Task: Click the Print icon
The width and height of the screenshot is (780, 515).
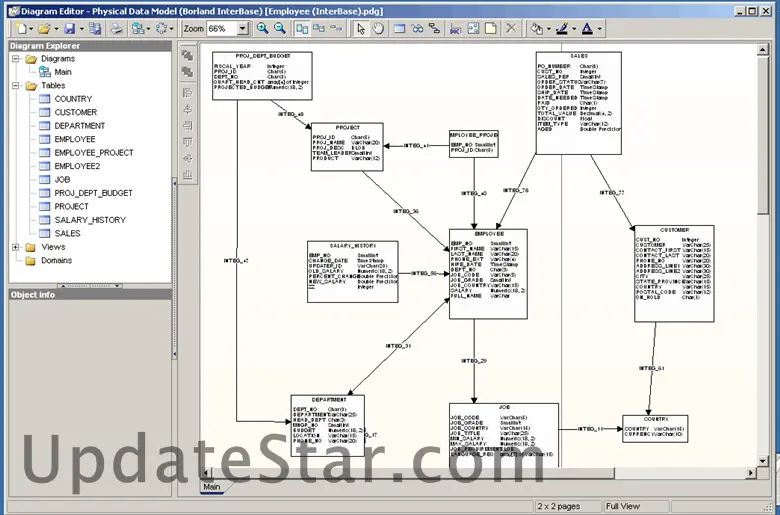Action: tap(117, 28)
